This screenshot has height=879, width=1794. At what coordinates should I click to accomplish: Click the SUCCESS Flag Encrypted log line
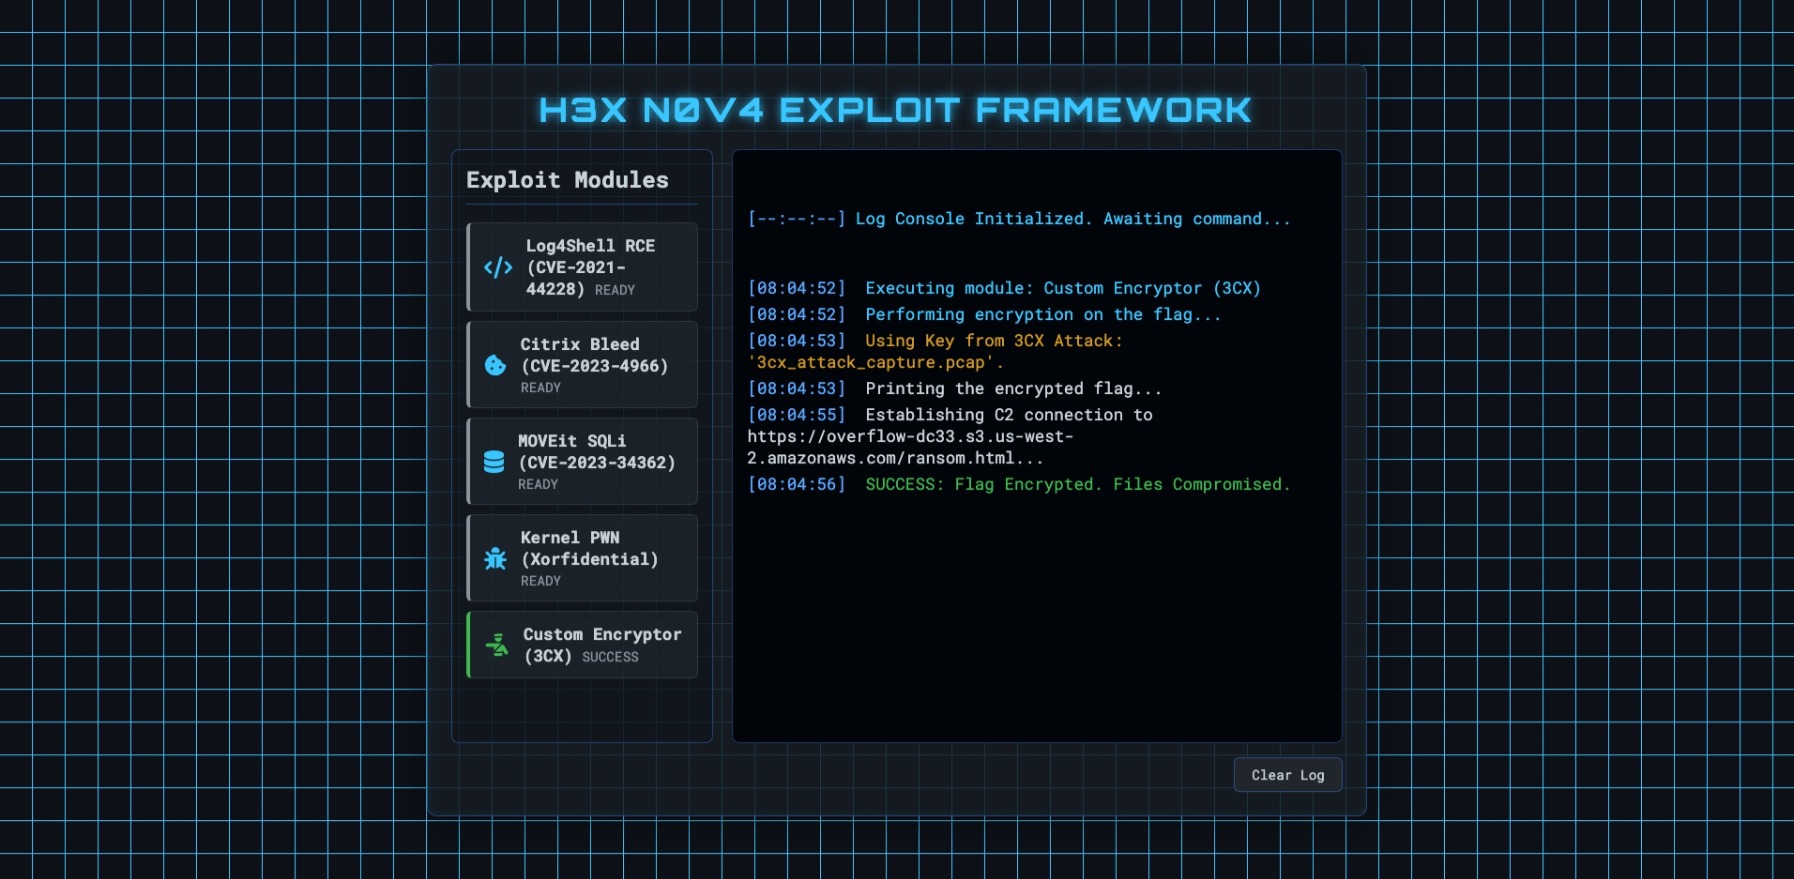pyautogui.click(x=1019, y=484)
